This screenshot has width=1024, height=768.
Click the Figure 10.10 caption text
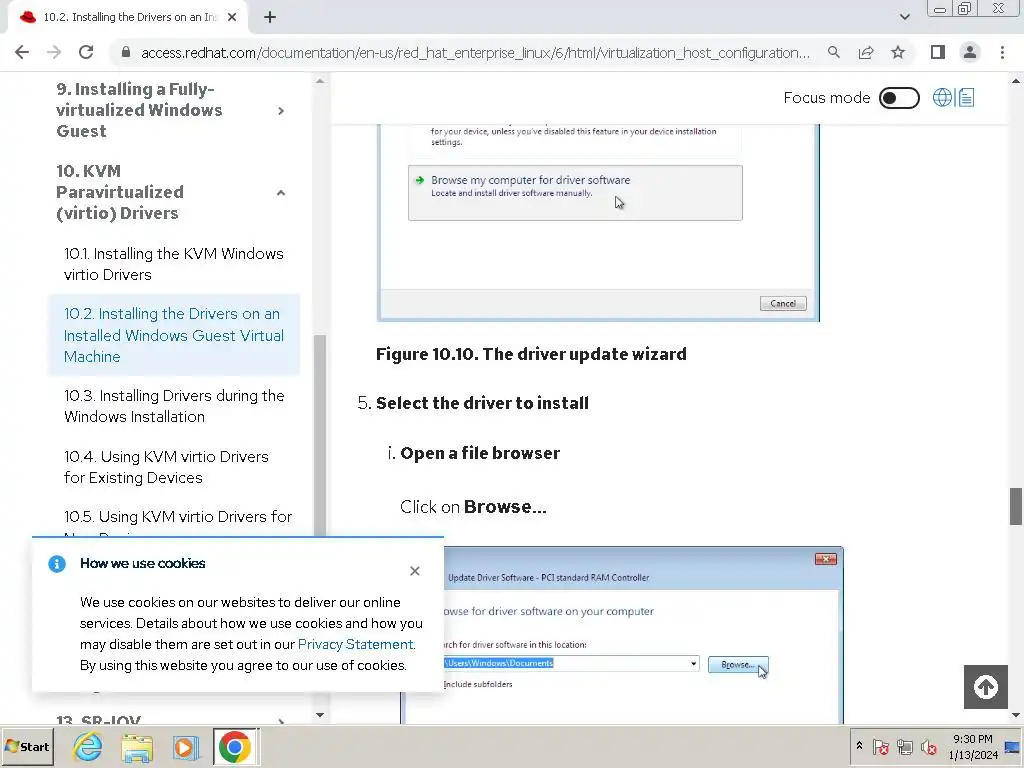pos(531,354)
